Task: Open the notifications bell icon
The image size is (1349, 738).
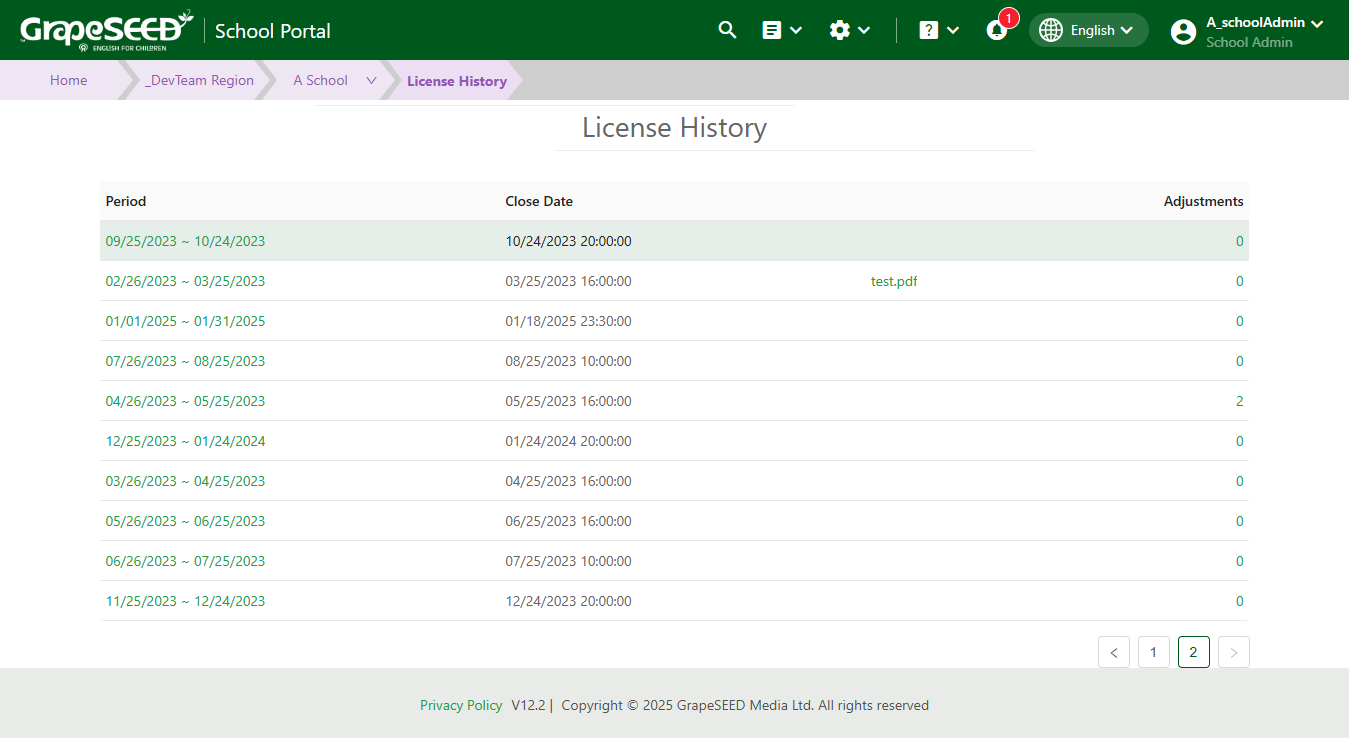Action: (x=997, y=30)
